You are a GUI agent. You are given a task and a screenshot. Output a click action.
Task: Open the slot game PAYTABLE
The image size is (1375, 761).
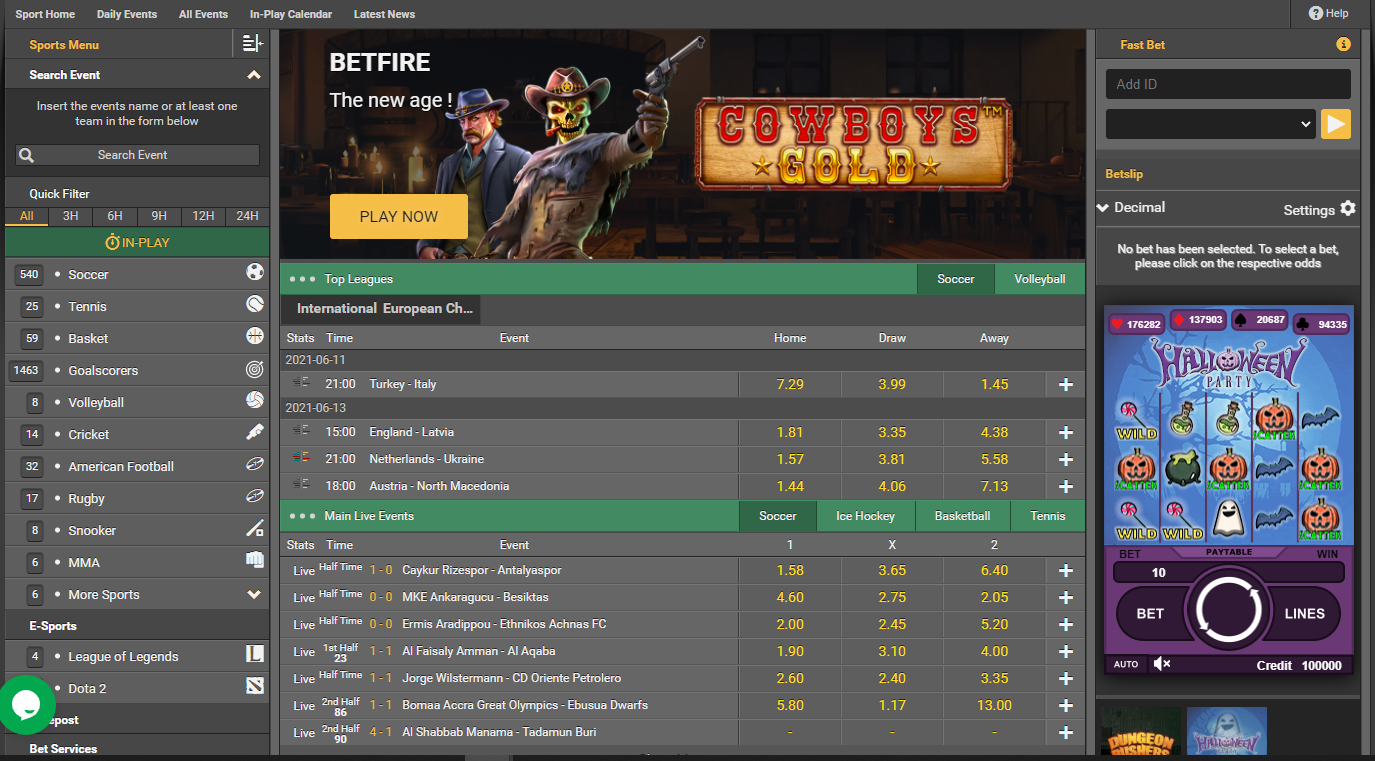[x=1228, y=552]
